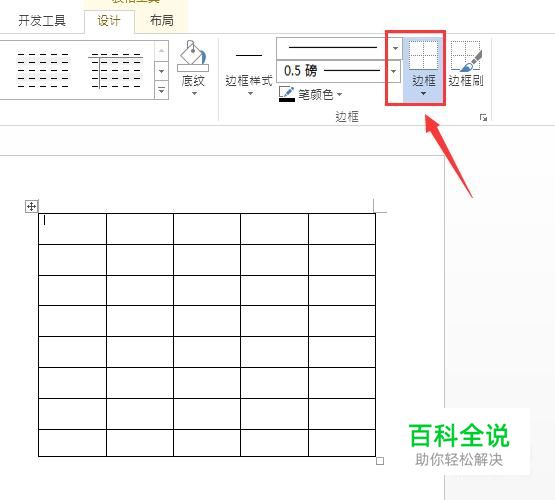Open the 笔颜色 dropdown arrow
The image size is (555, 500).
point(339,94)
